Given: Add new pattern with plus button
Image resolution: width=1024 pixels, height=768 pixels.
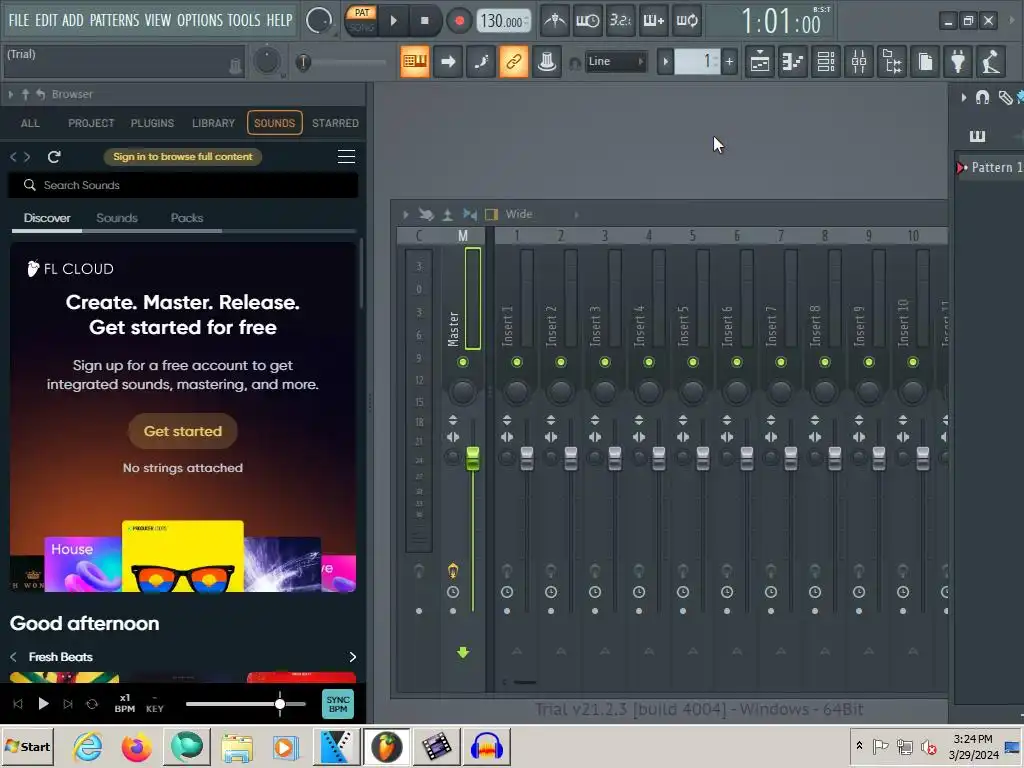Looking at the screenshot, I should pos(729,62).
